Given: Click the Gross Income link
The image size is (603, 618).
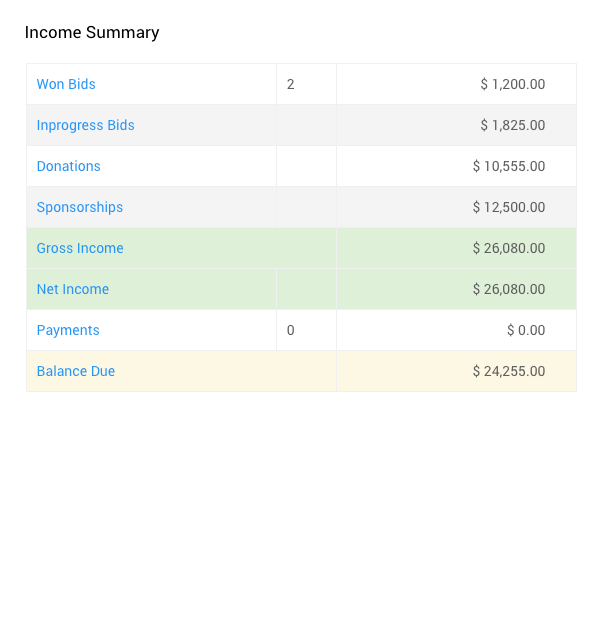Looking at the screenshot, I should tap(80, 248).
